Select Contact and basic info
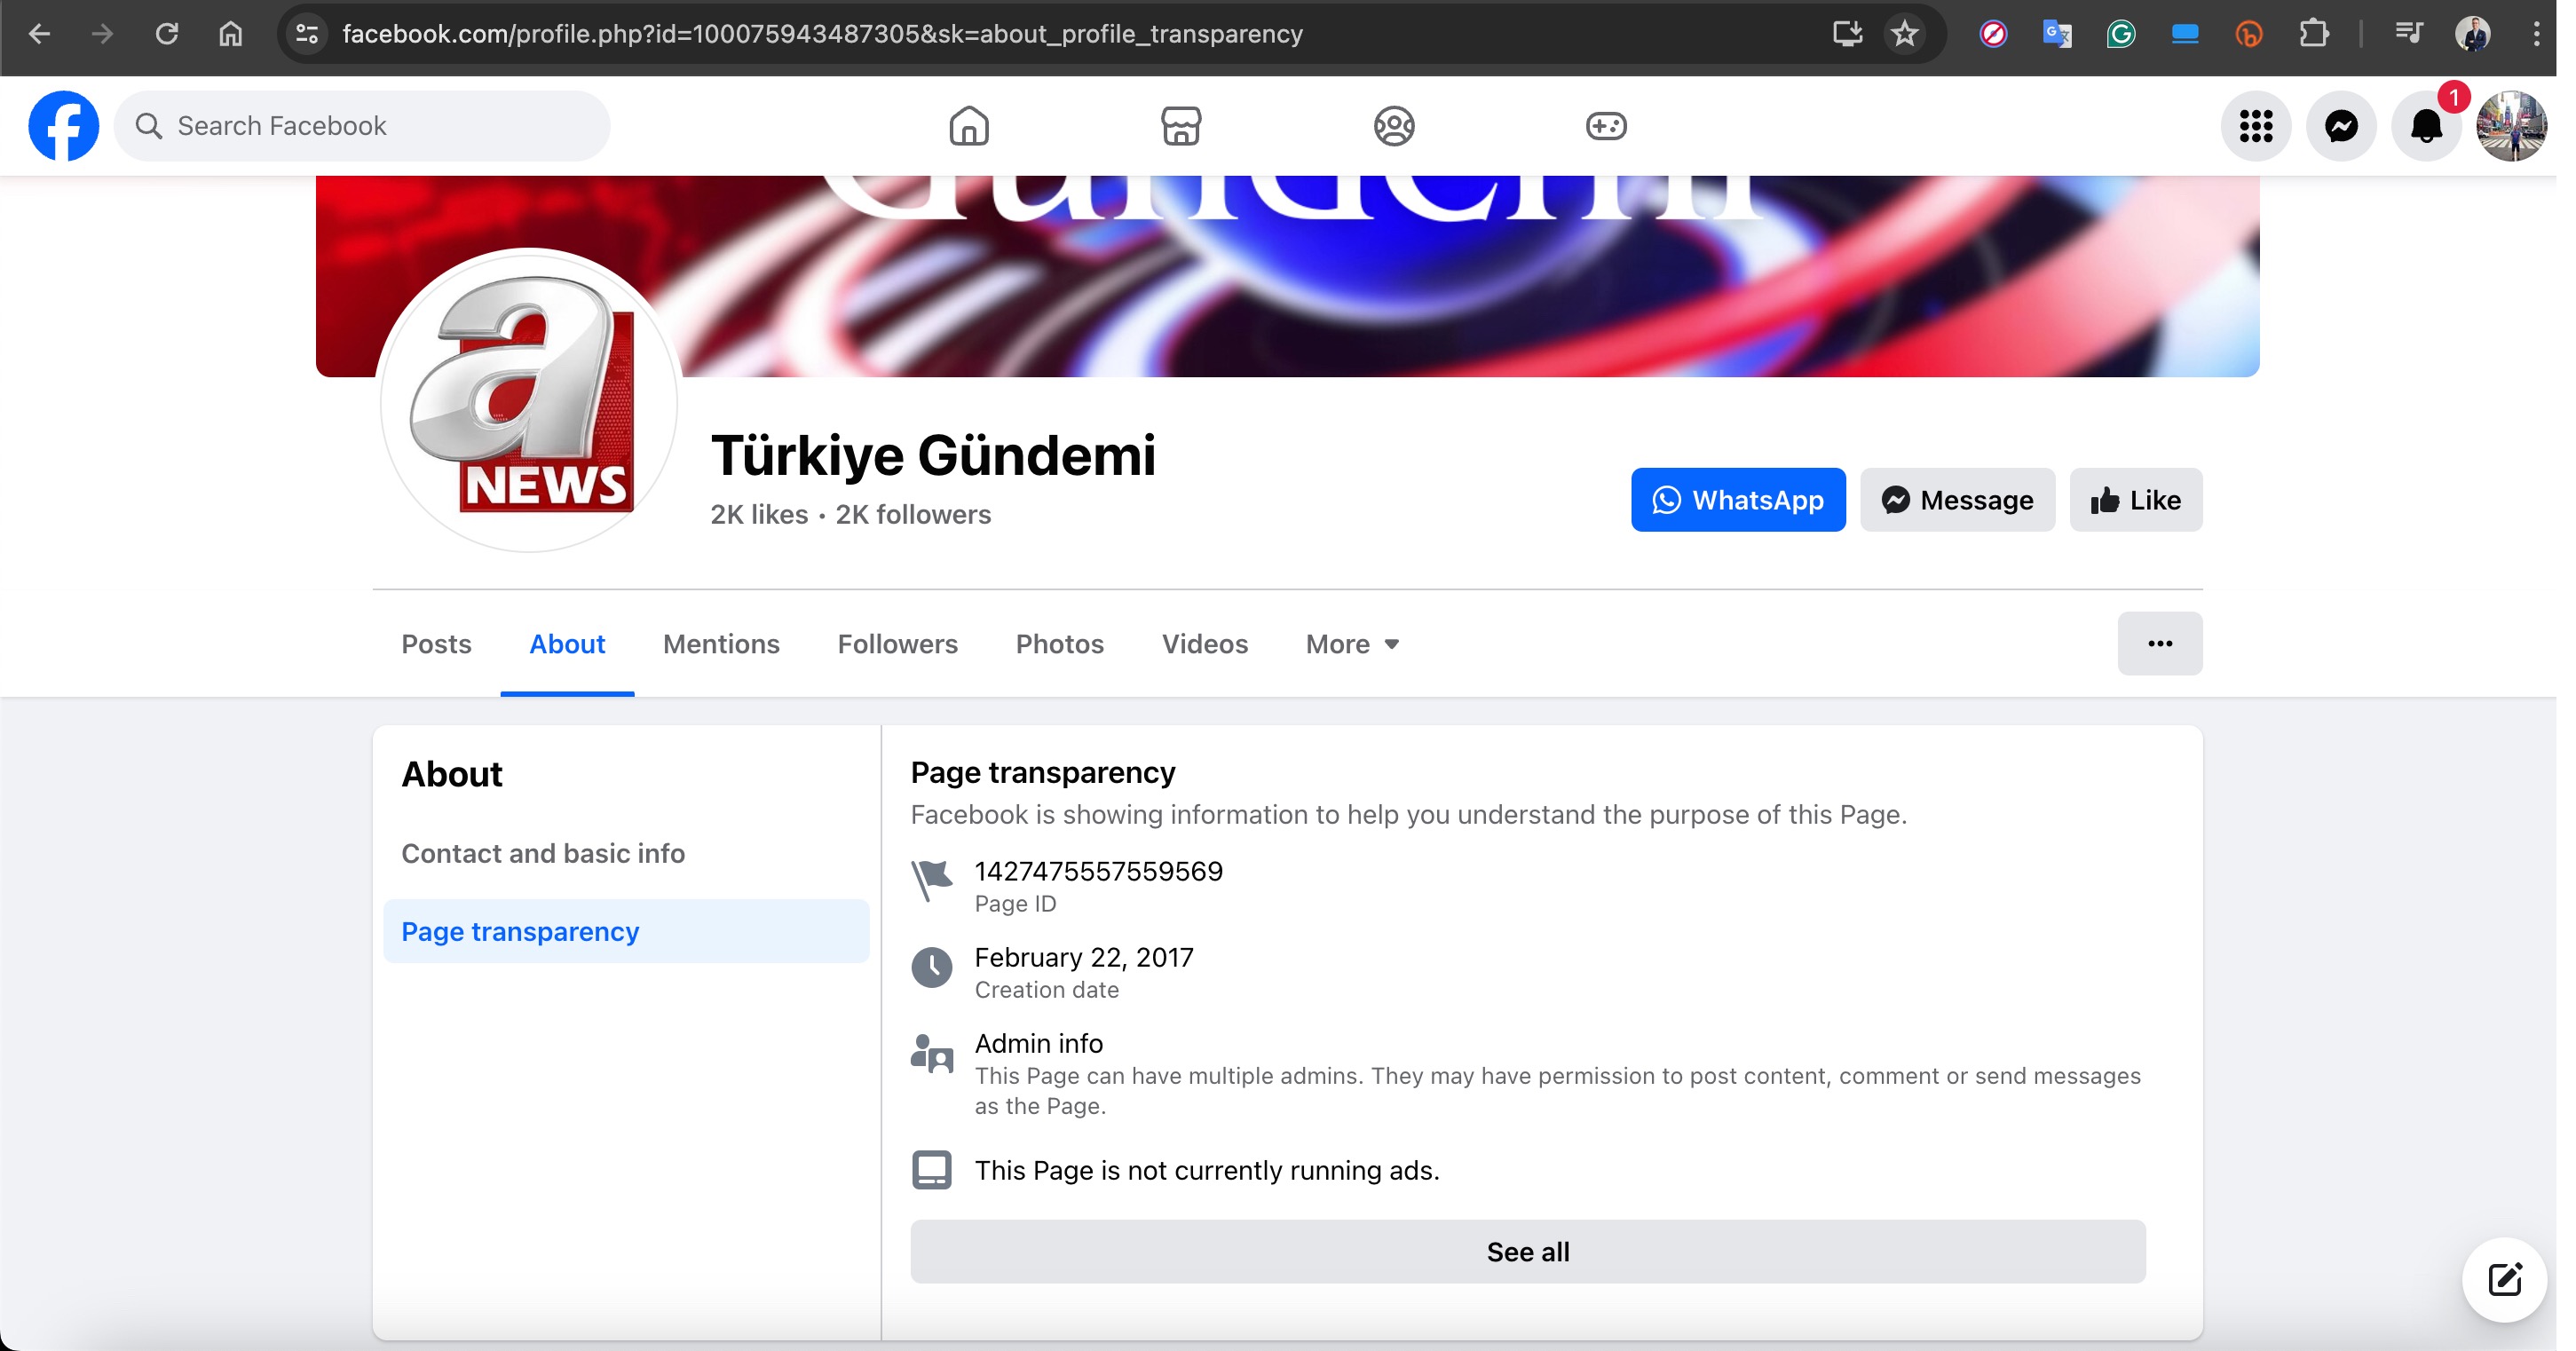The width and height of the screenshot is (2576, 1351). (x=543, y=853)
